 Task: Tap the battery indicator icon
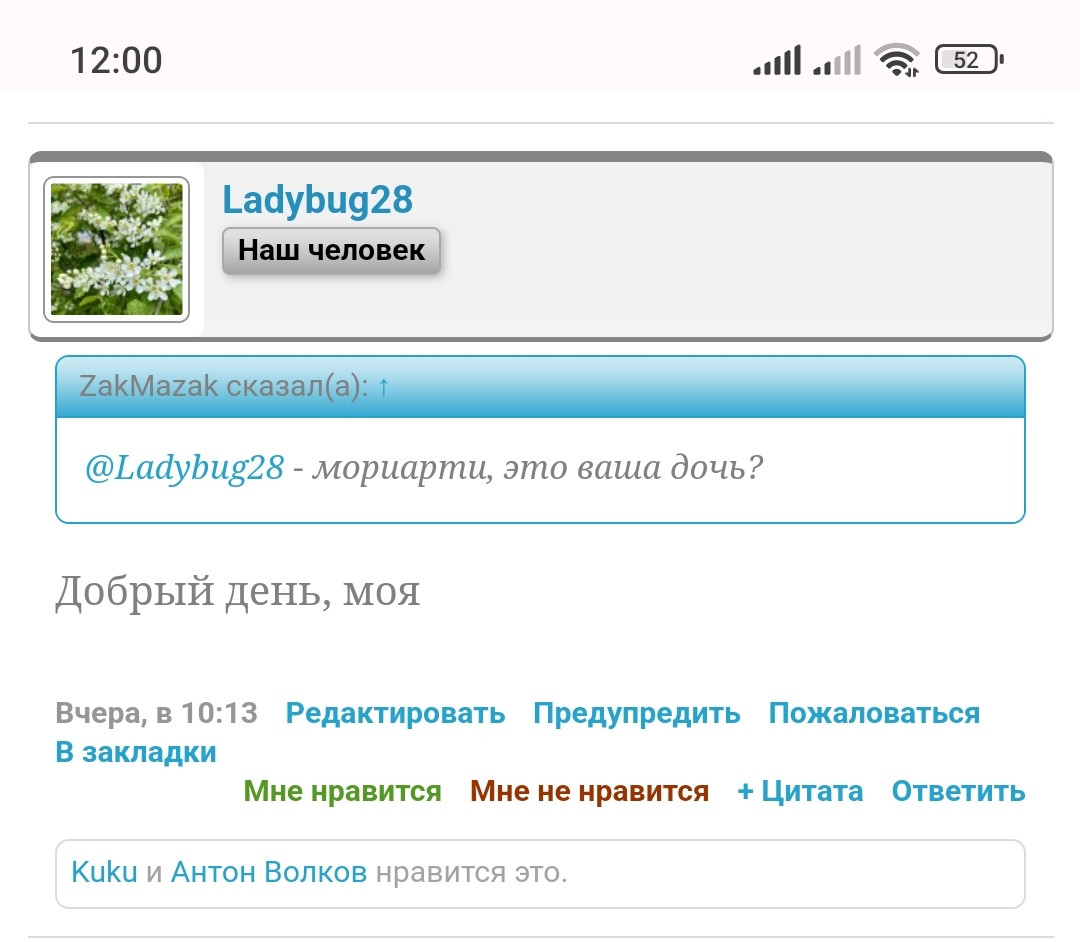(x=969, y=59)
